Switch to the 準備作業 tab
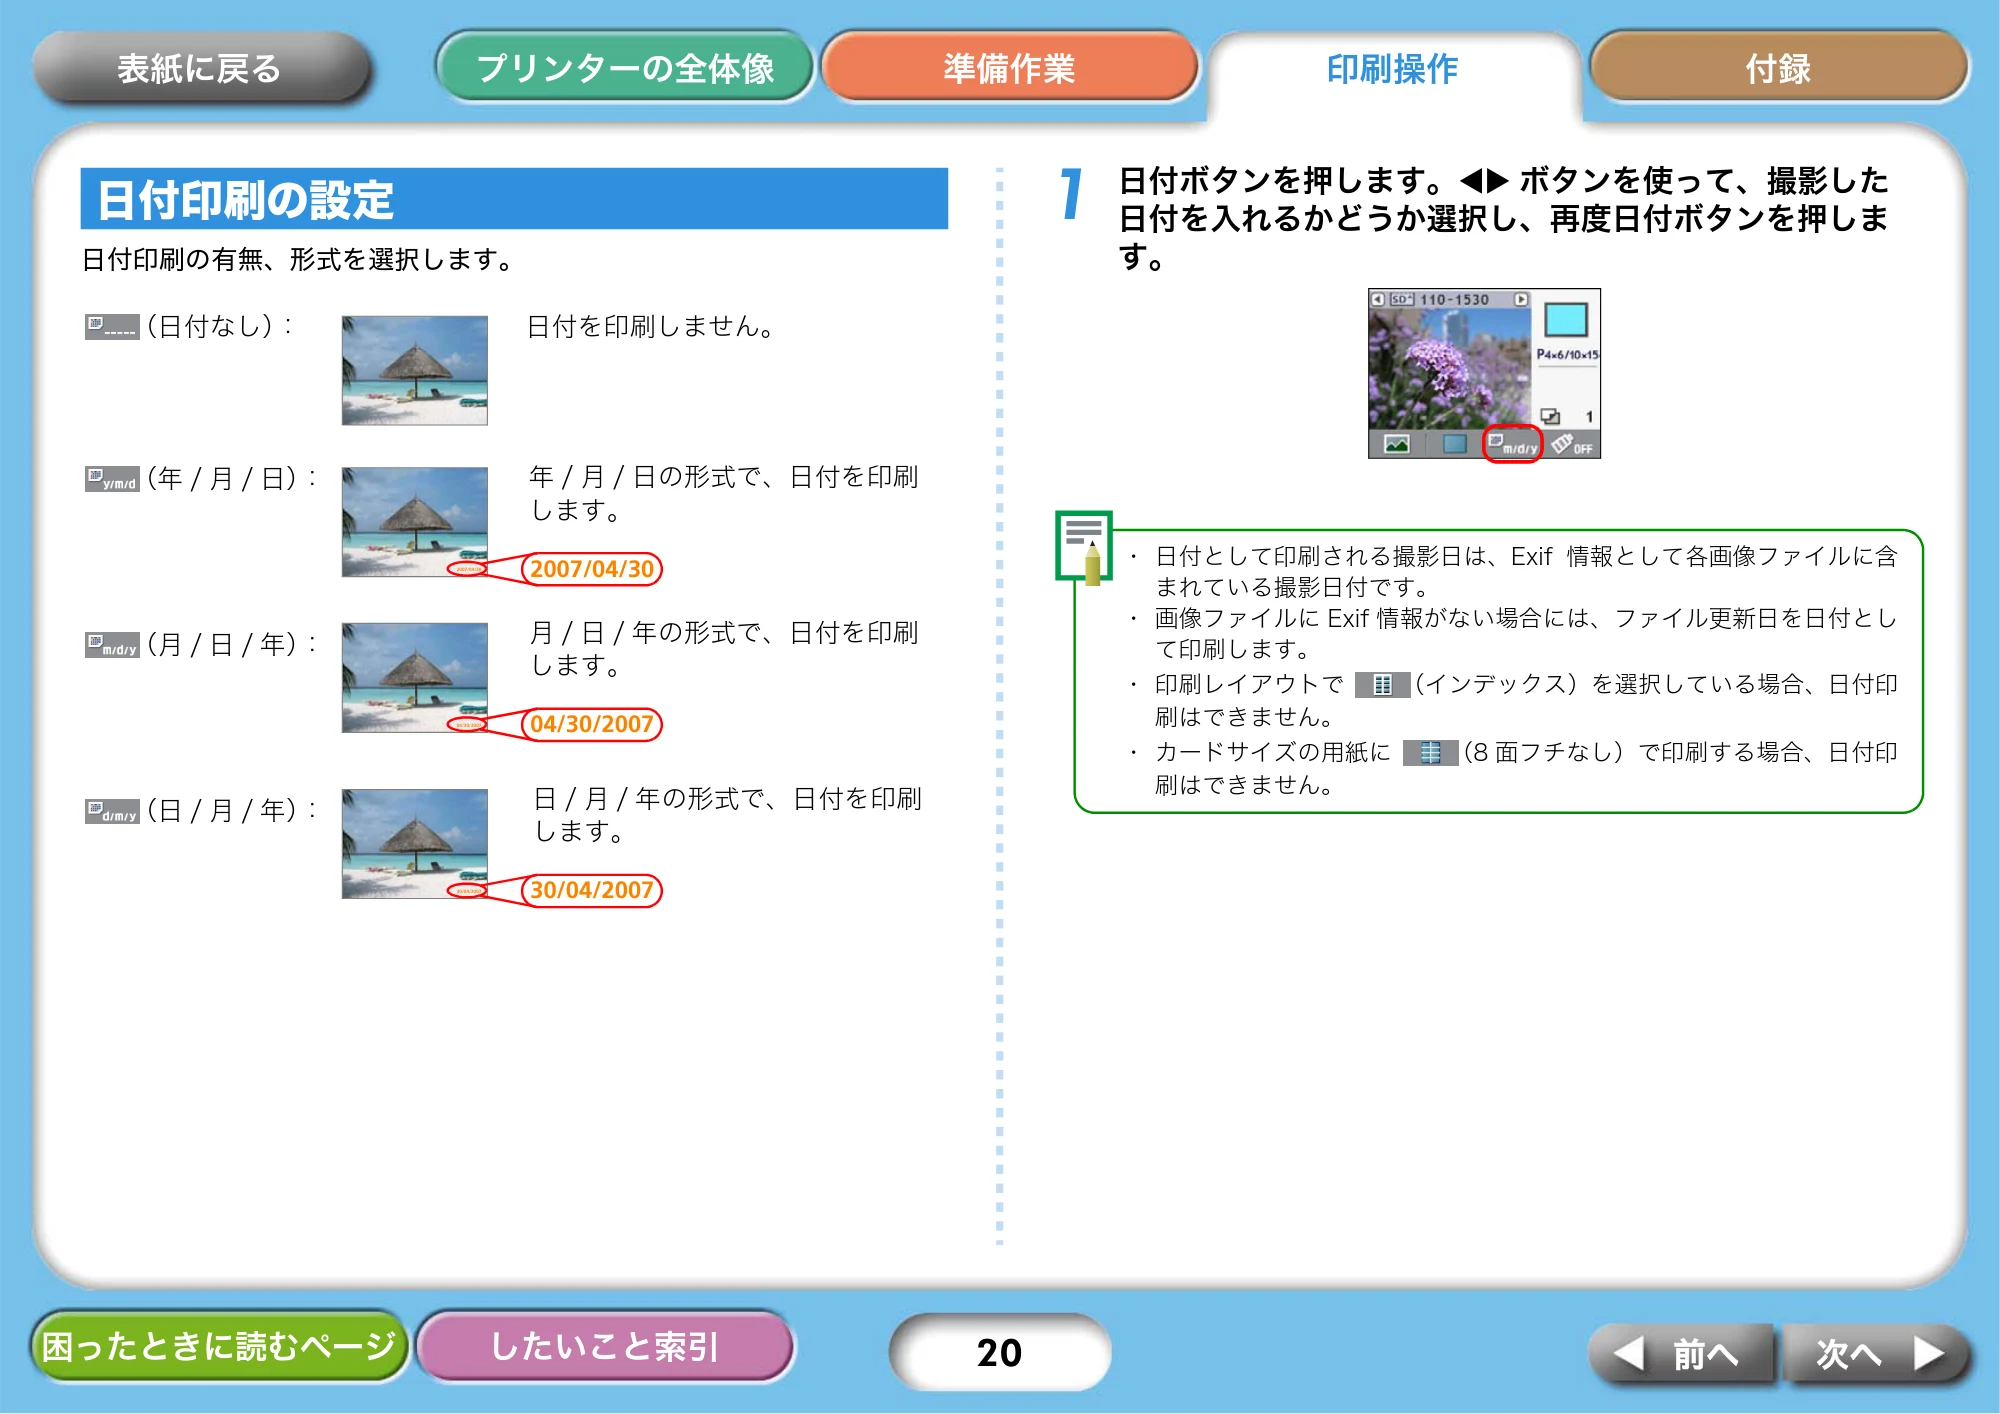The width and height of the screenshot is (2000, 1414). pos(1009,68)
